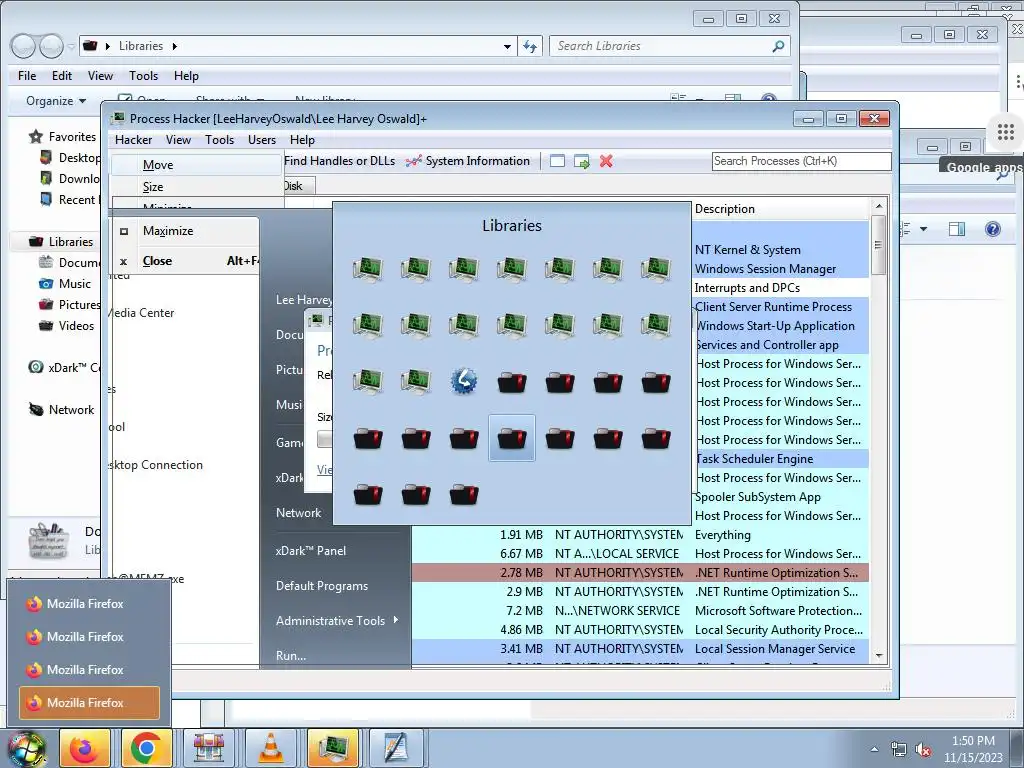Open Videos library in navigation pane
Viewport: 1024px width, 768px height.
pyautogui.click(x=67, y=326)
